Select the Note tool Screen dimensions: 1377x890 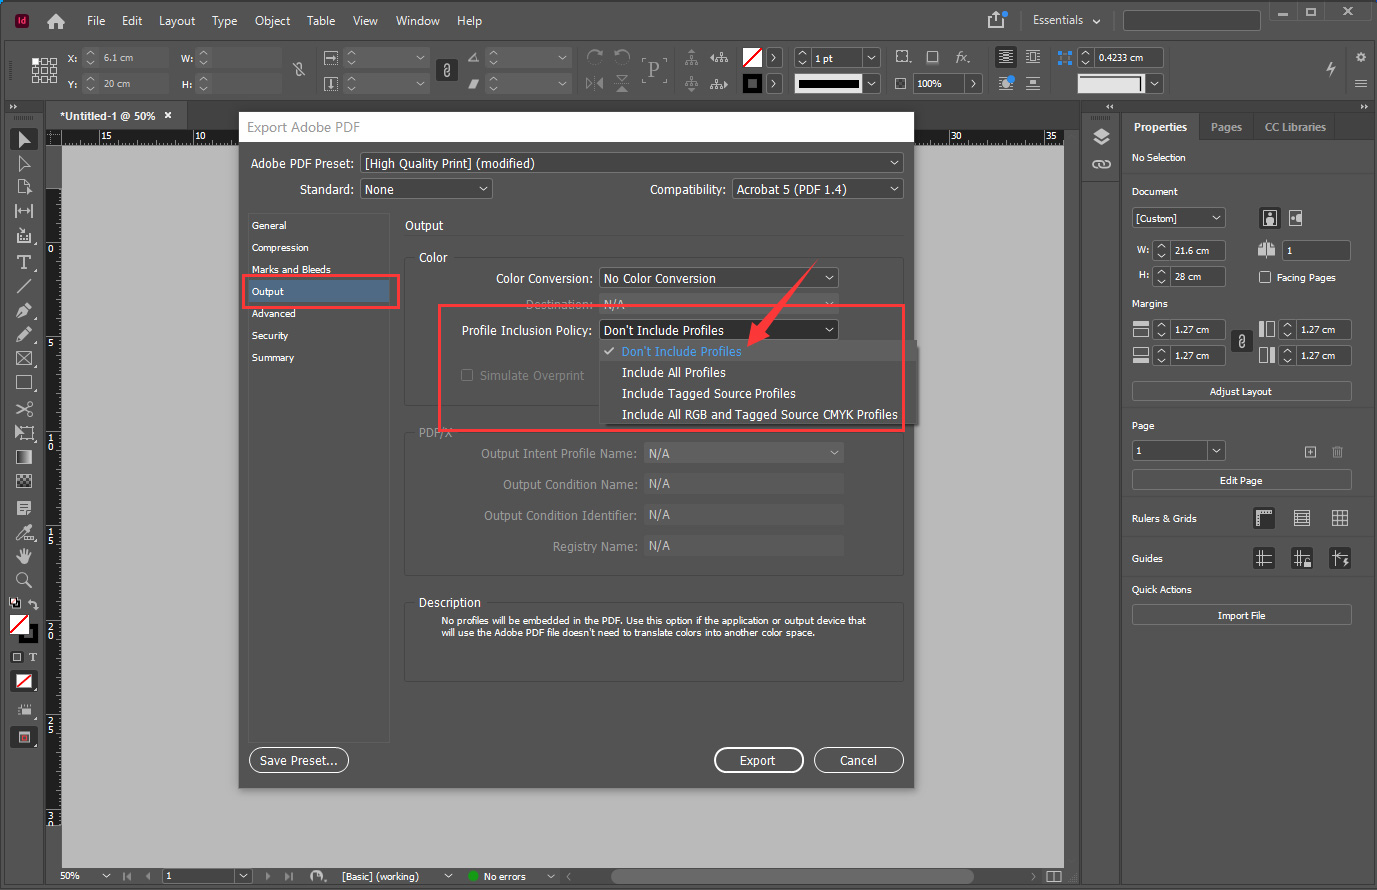(24, 508)
